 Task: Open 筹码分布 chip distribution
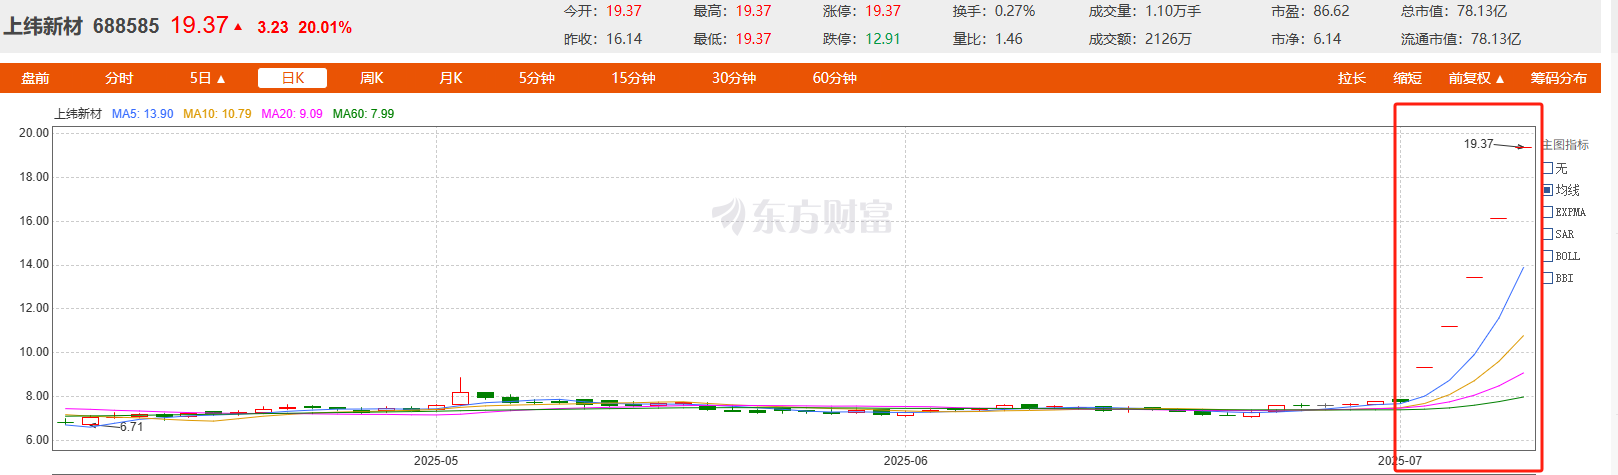[1558, 78]
